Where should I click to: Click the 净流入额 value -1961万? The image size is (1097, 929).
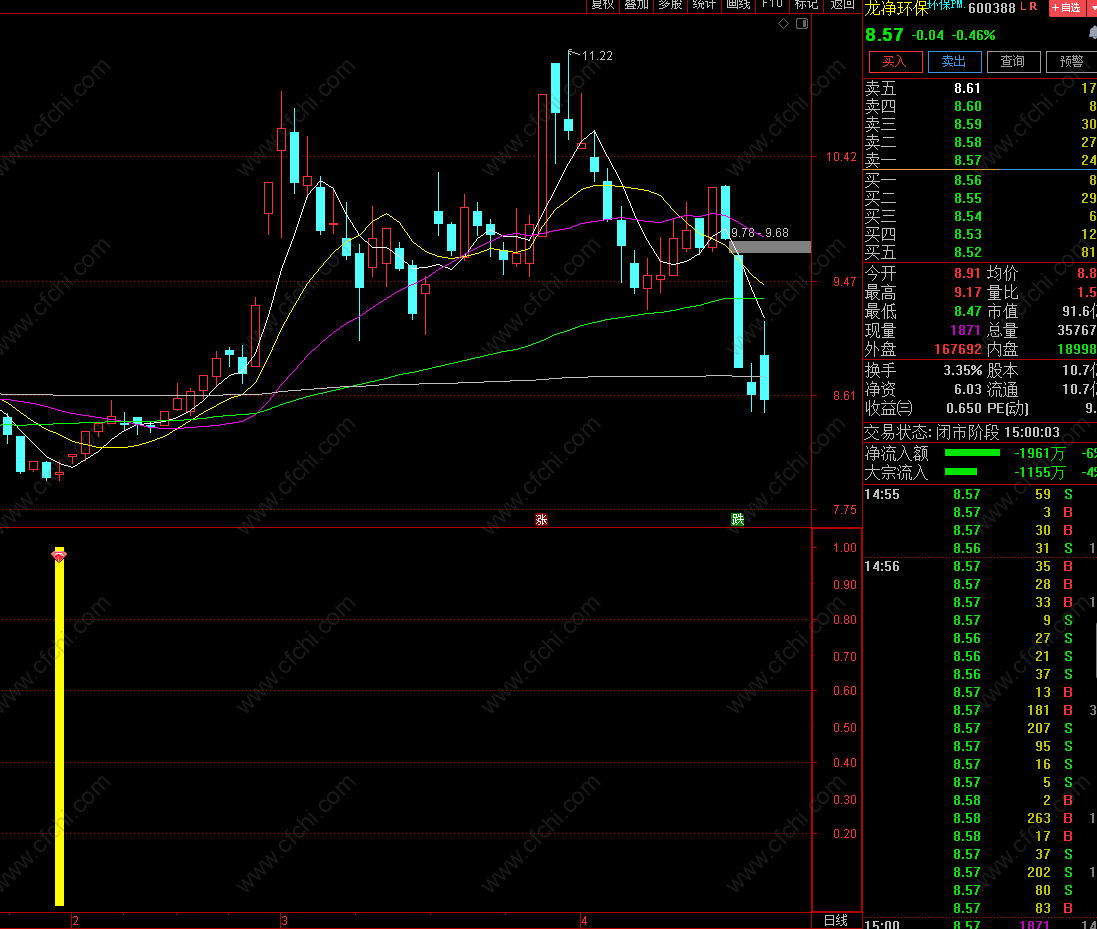[x=1040, y=453]
